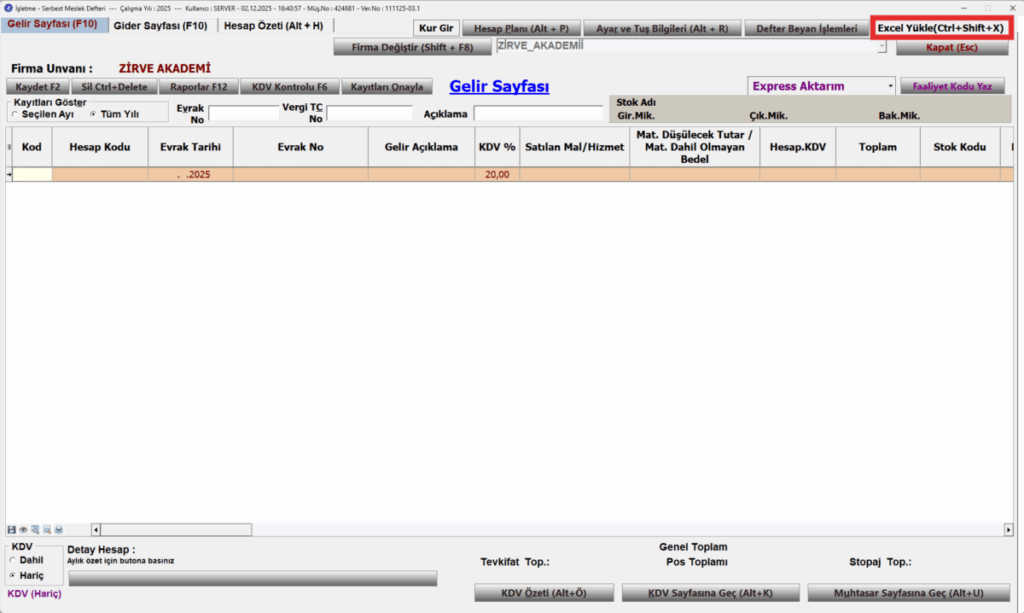Click the KDV % cell '20,00'
This screenshot has height=613, width=1024.
(x=497, y=174)
